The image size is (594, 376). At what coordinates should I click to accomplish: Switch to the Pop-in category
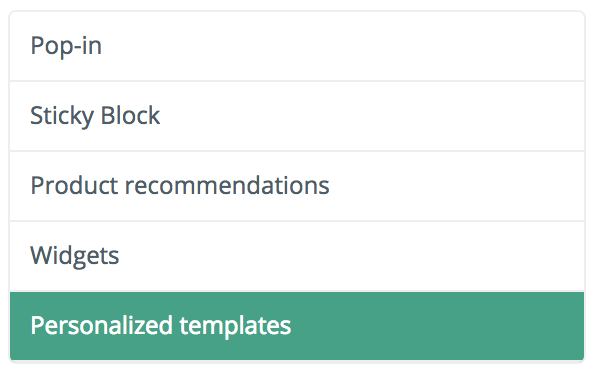(297, 46)
